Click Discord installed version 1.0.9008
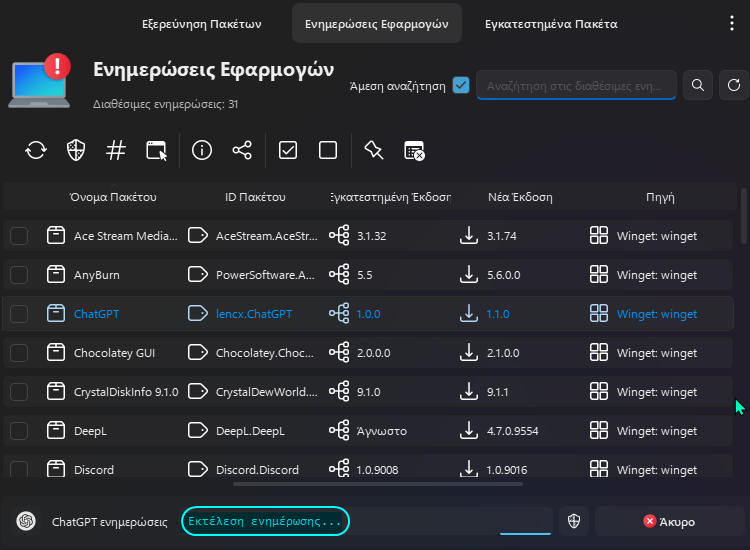The width and height of the screenshot is (750, 550). click(377, 470)
